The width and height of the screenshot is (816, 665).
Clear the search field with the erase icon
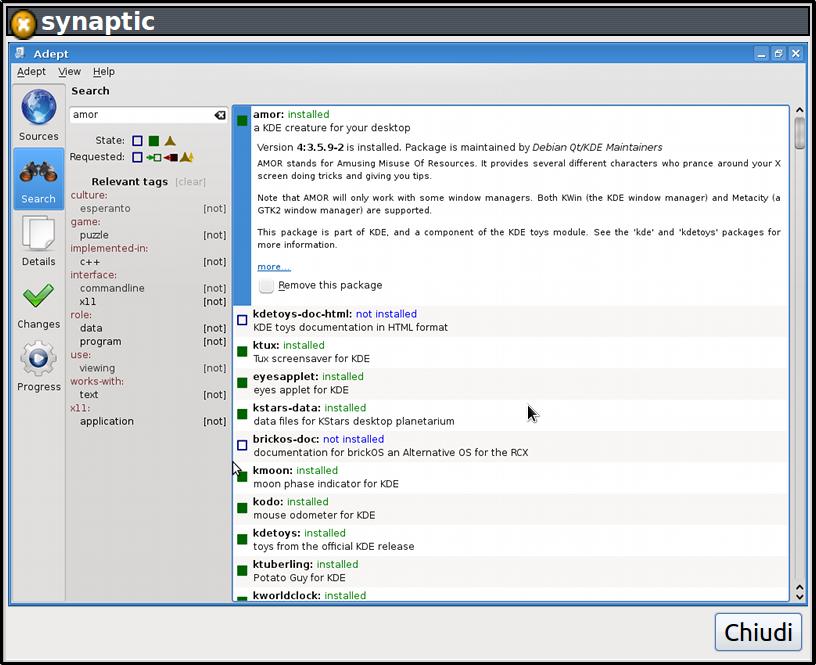tap(220, 115)
